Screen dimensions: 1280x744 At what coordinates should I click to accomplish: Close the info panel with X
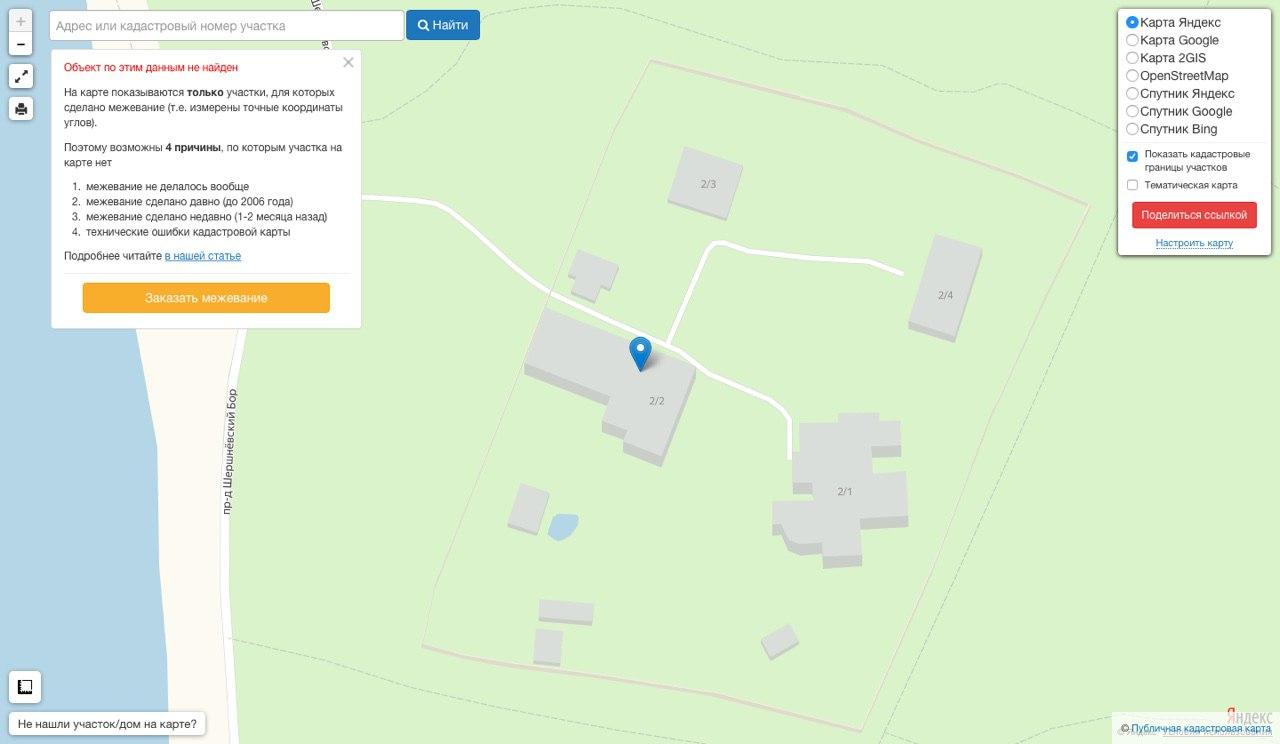348,62
